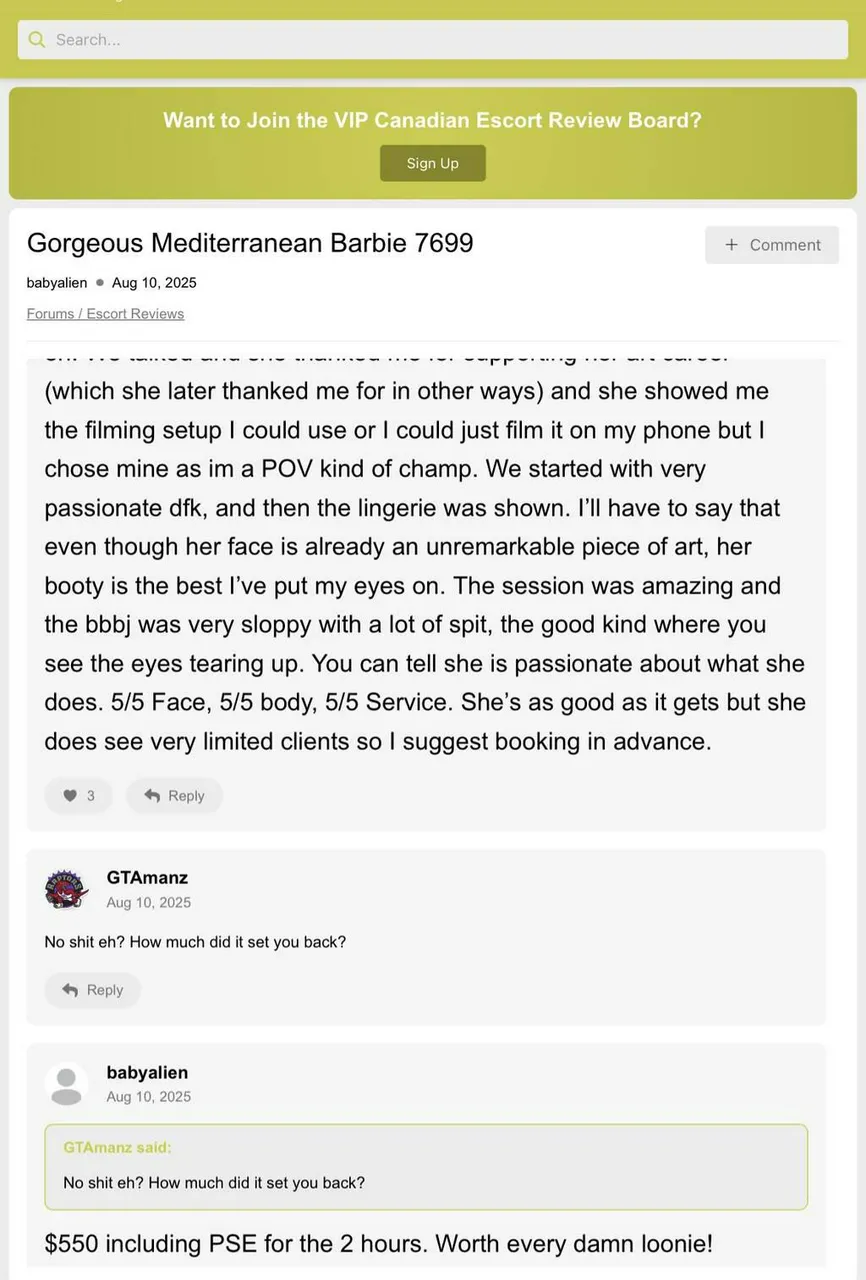866x1280 pixels.
Task: Click the VIP Review Board banner heading
Action: pyautogui.click(x=432, y=120)
